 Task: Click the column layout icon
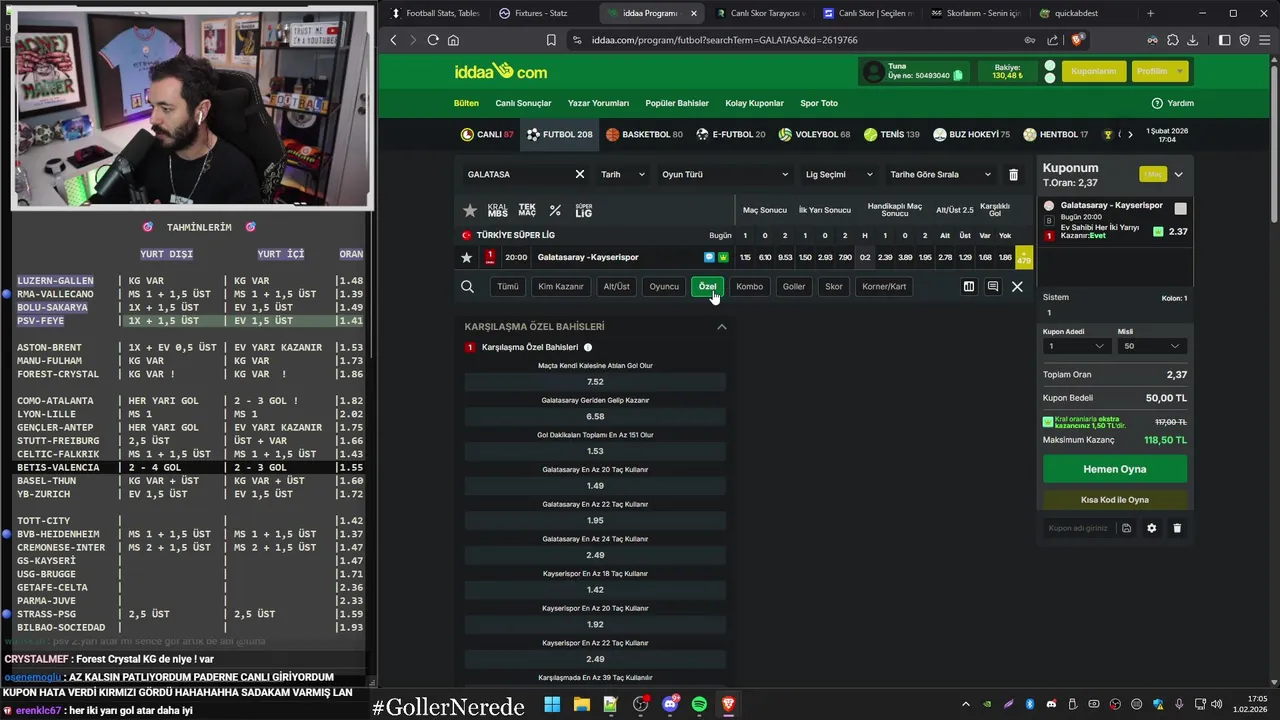[x=969, y=287]
